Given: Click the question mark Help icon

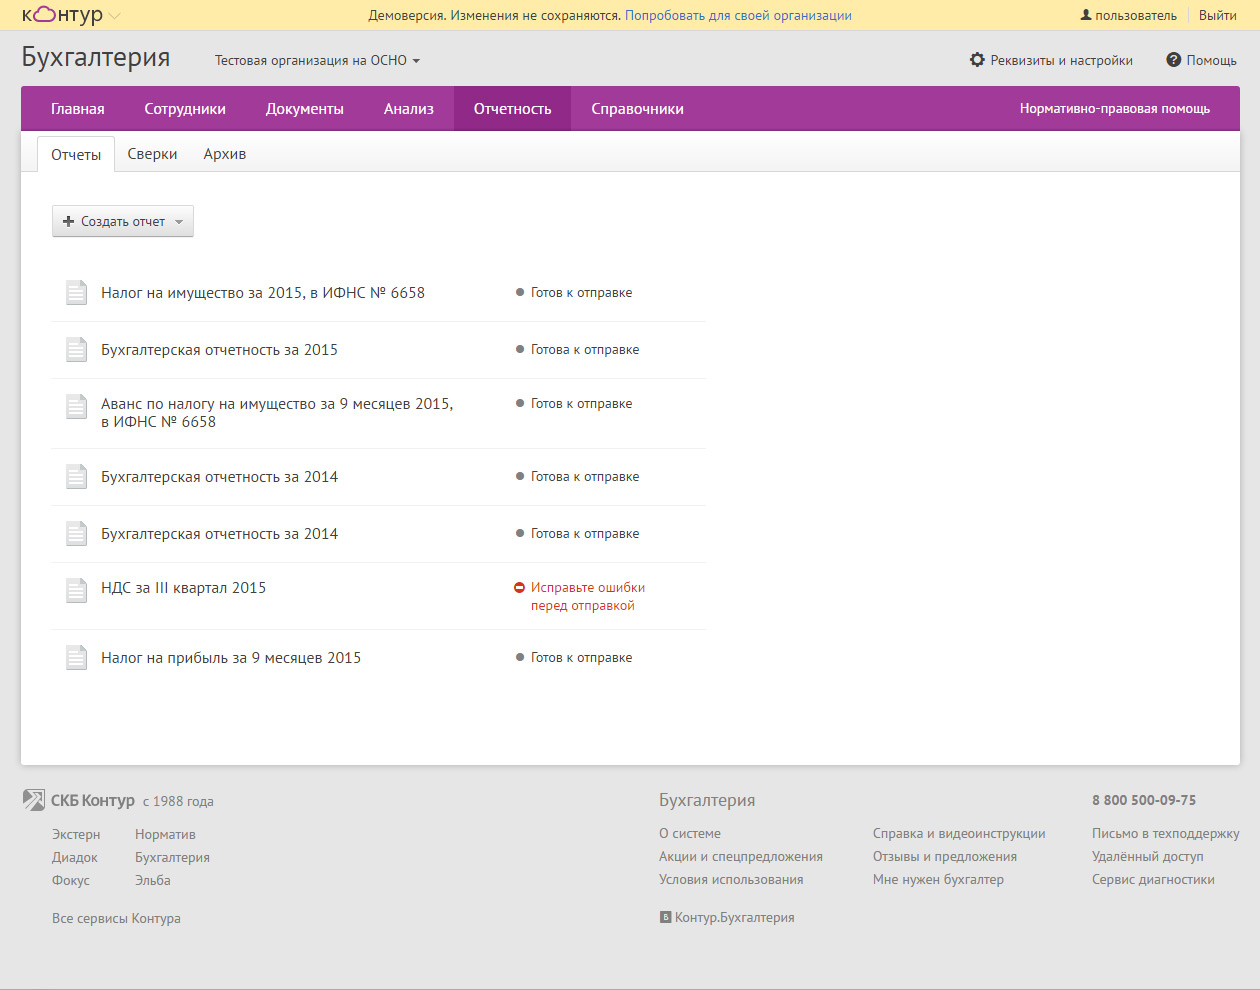Looking at the screenshot, I should coord(1174,60).
